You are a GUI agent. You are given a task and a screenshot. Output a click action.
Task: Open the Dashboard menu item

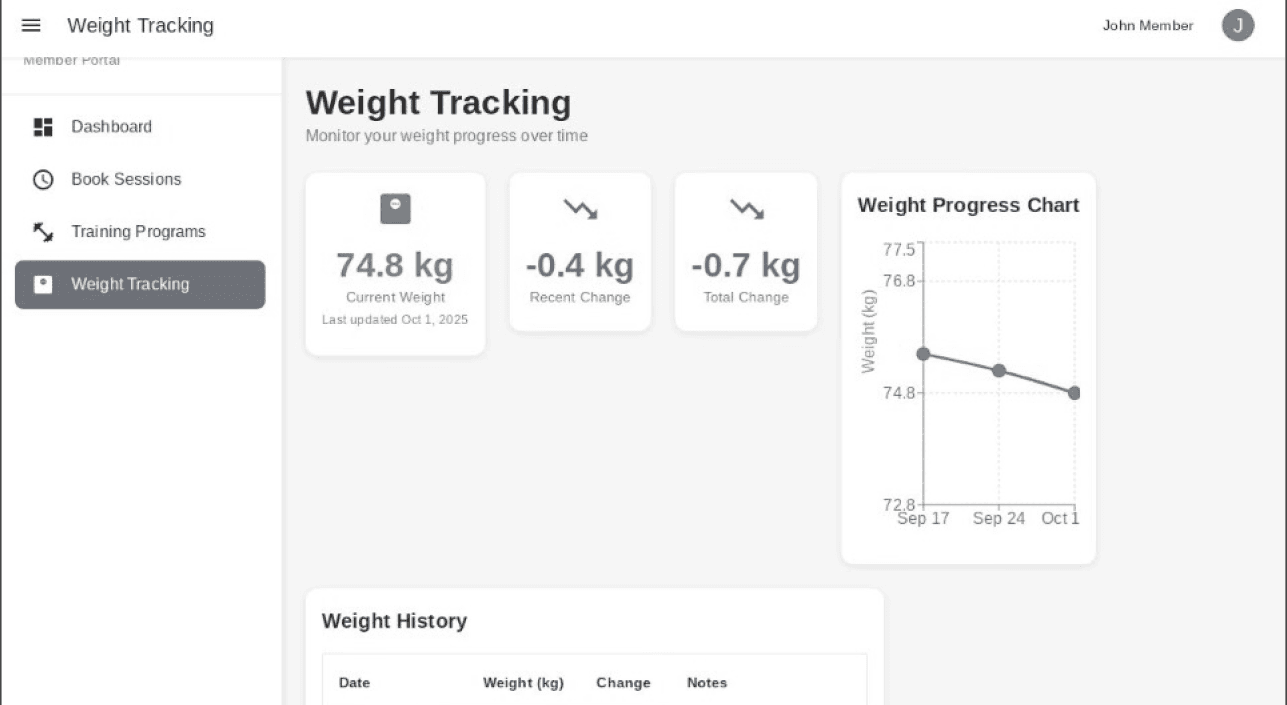[111, 127]
